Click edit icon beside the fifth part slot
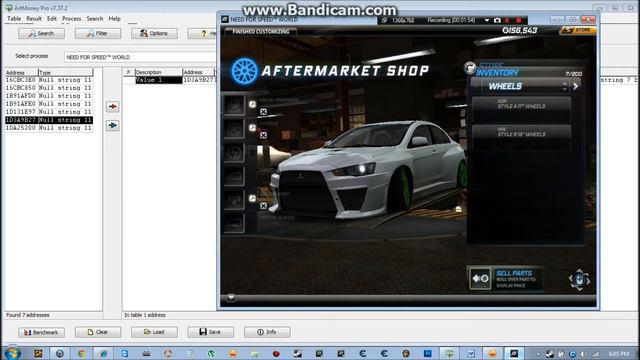Image resolution: width=640 pixels, height=360 pixels. 253,198
